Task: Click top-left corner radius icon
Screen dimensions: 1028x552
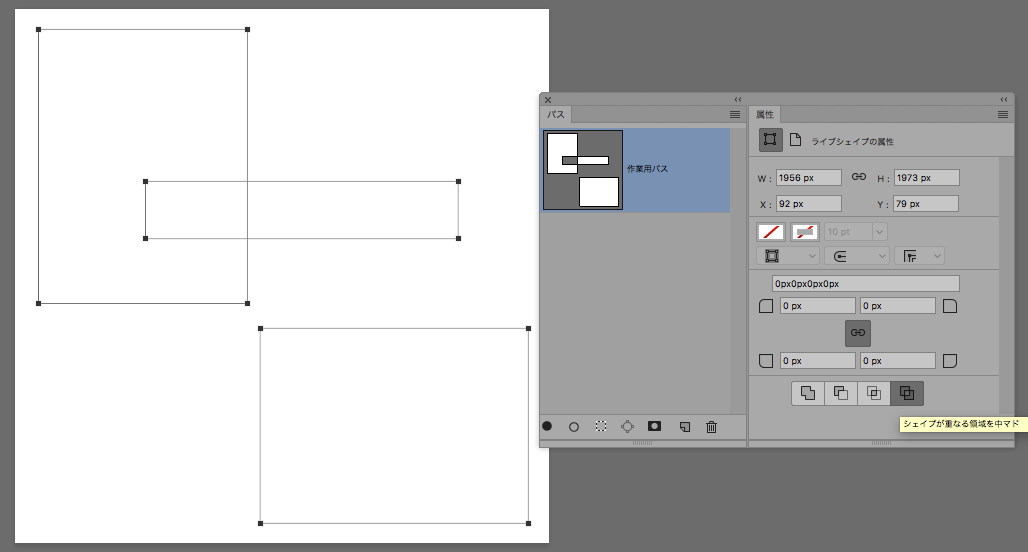Action: click(766, 306)
